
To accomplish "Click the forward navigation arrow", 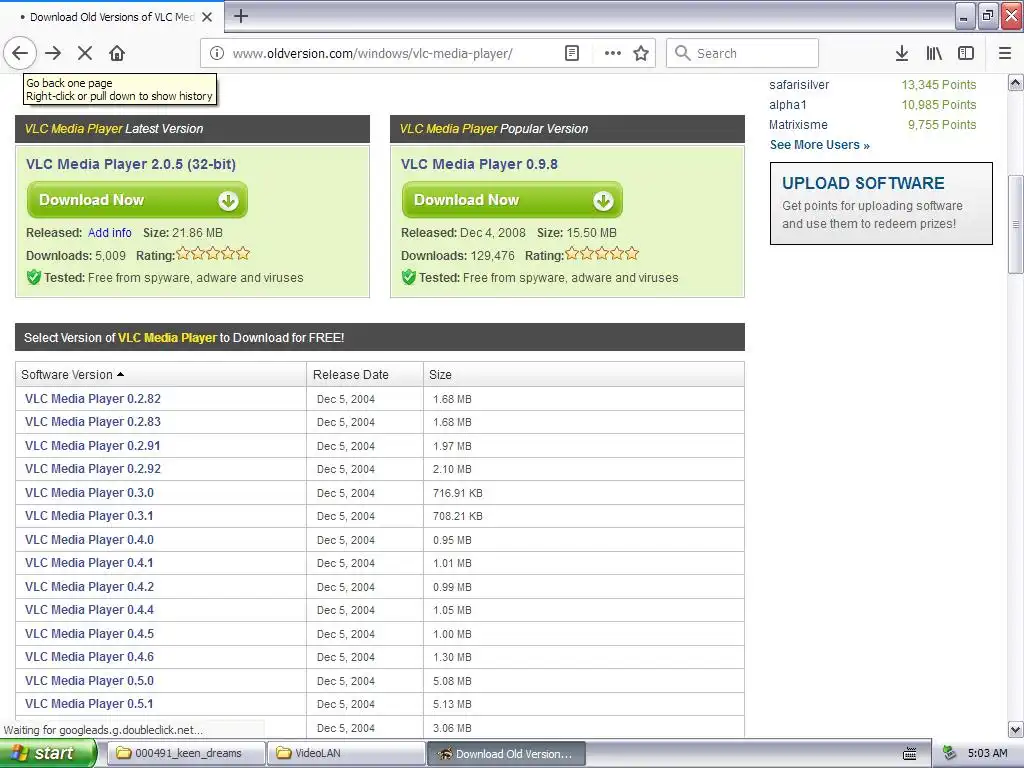I will click(x=54, y=53).
